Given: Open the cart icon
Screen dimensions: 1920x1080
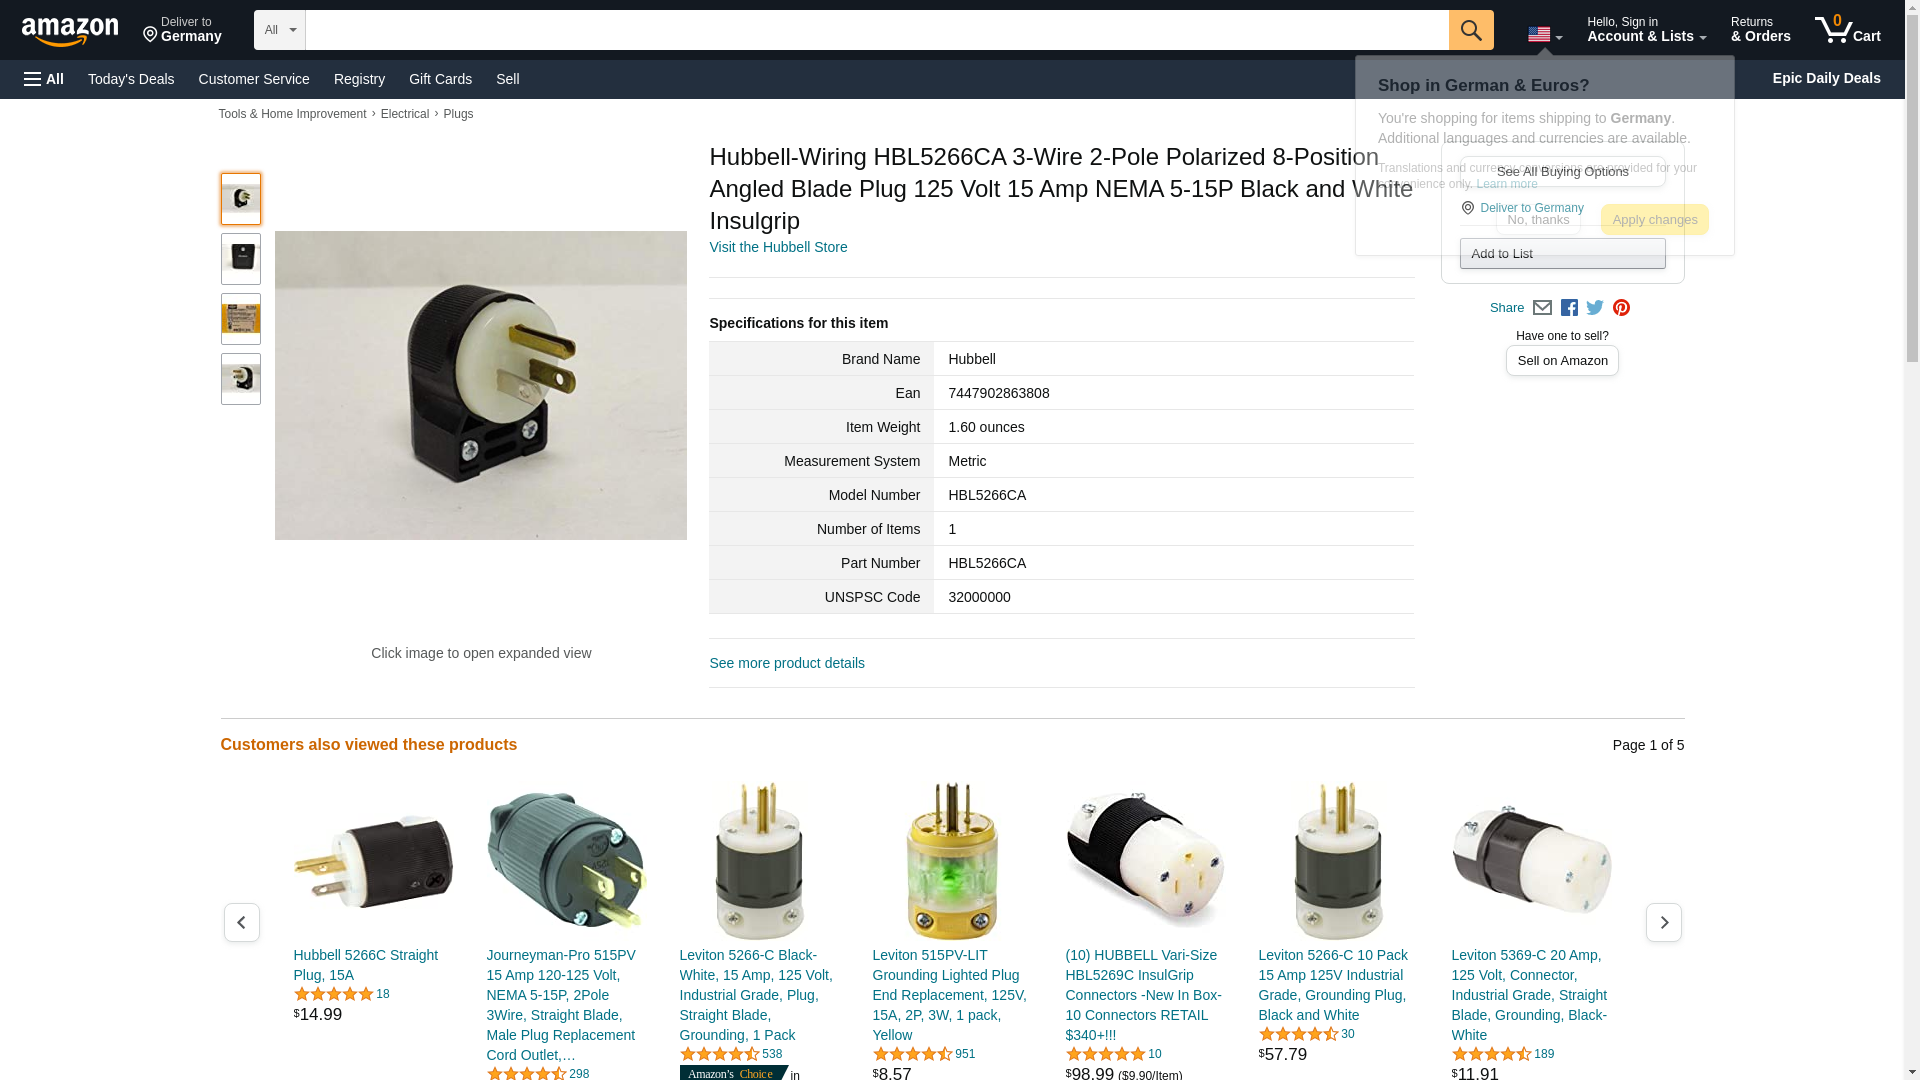Looking at the screenshot, I should (x=1848, y=30).
